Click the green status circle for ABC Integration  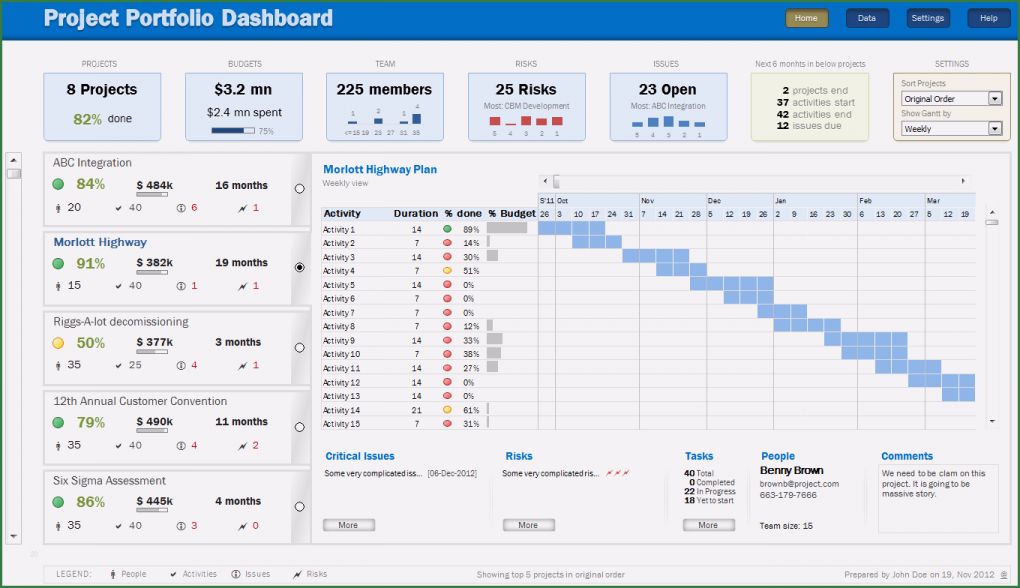tap(58, 184)
